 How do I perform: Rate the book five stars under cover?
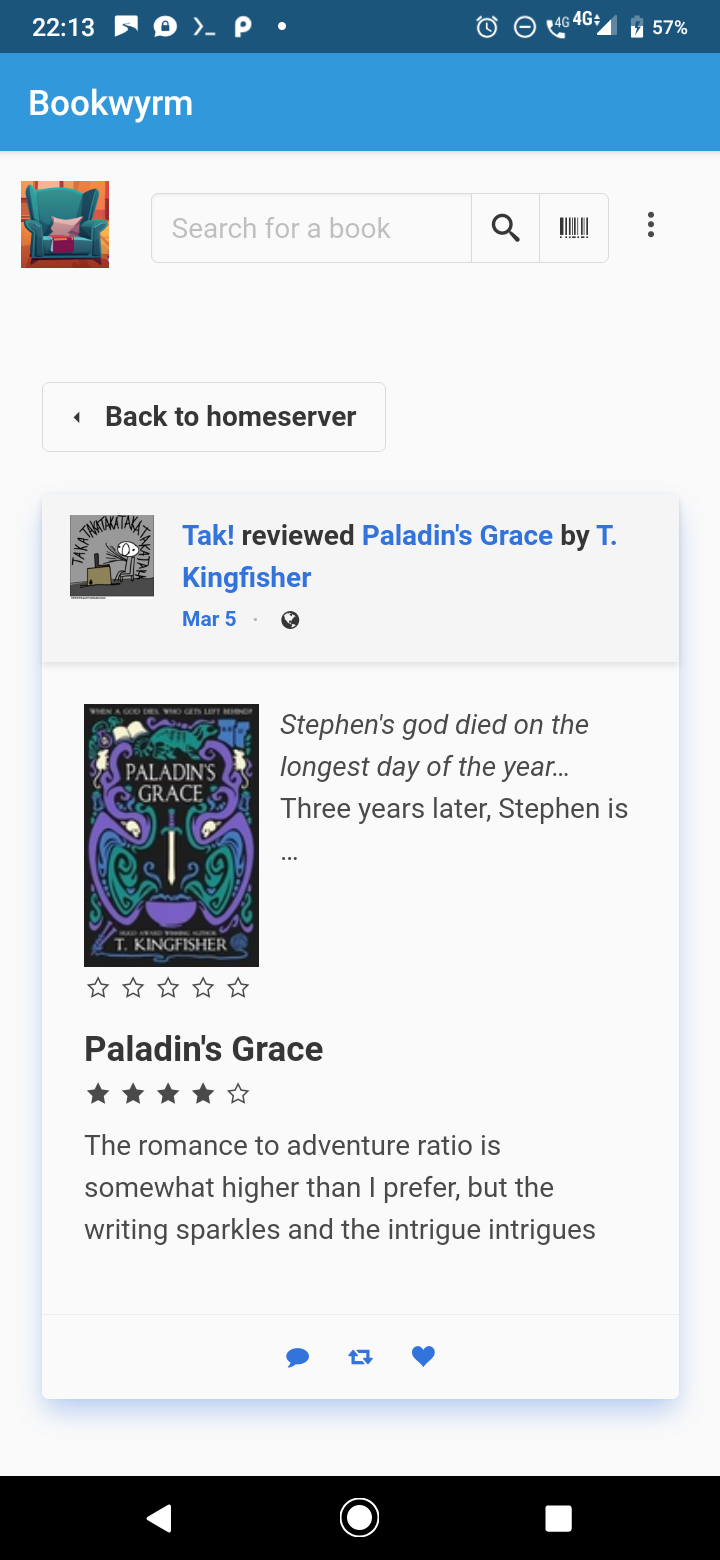[x=238, y=989]
